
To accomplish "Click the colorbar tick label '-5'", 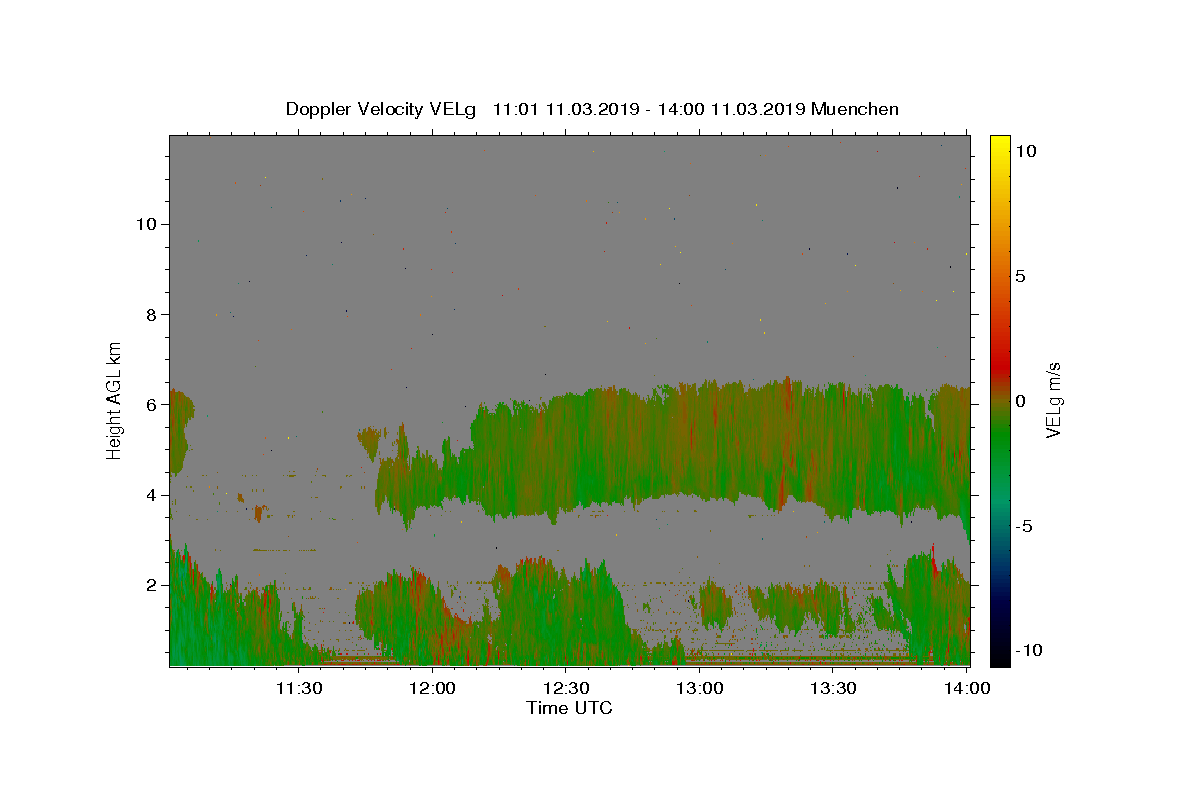I will point(1023,526).
